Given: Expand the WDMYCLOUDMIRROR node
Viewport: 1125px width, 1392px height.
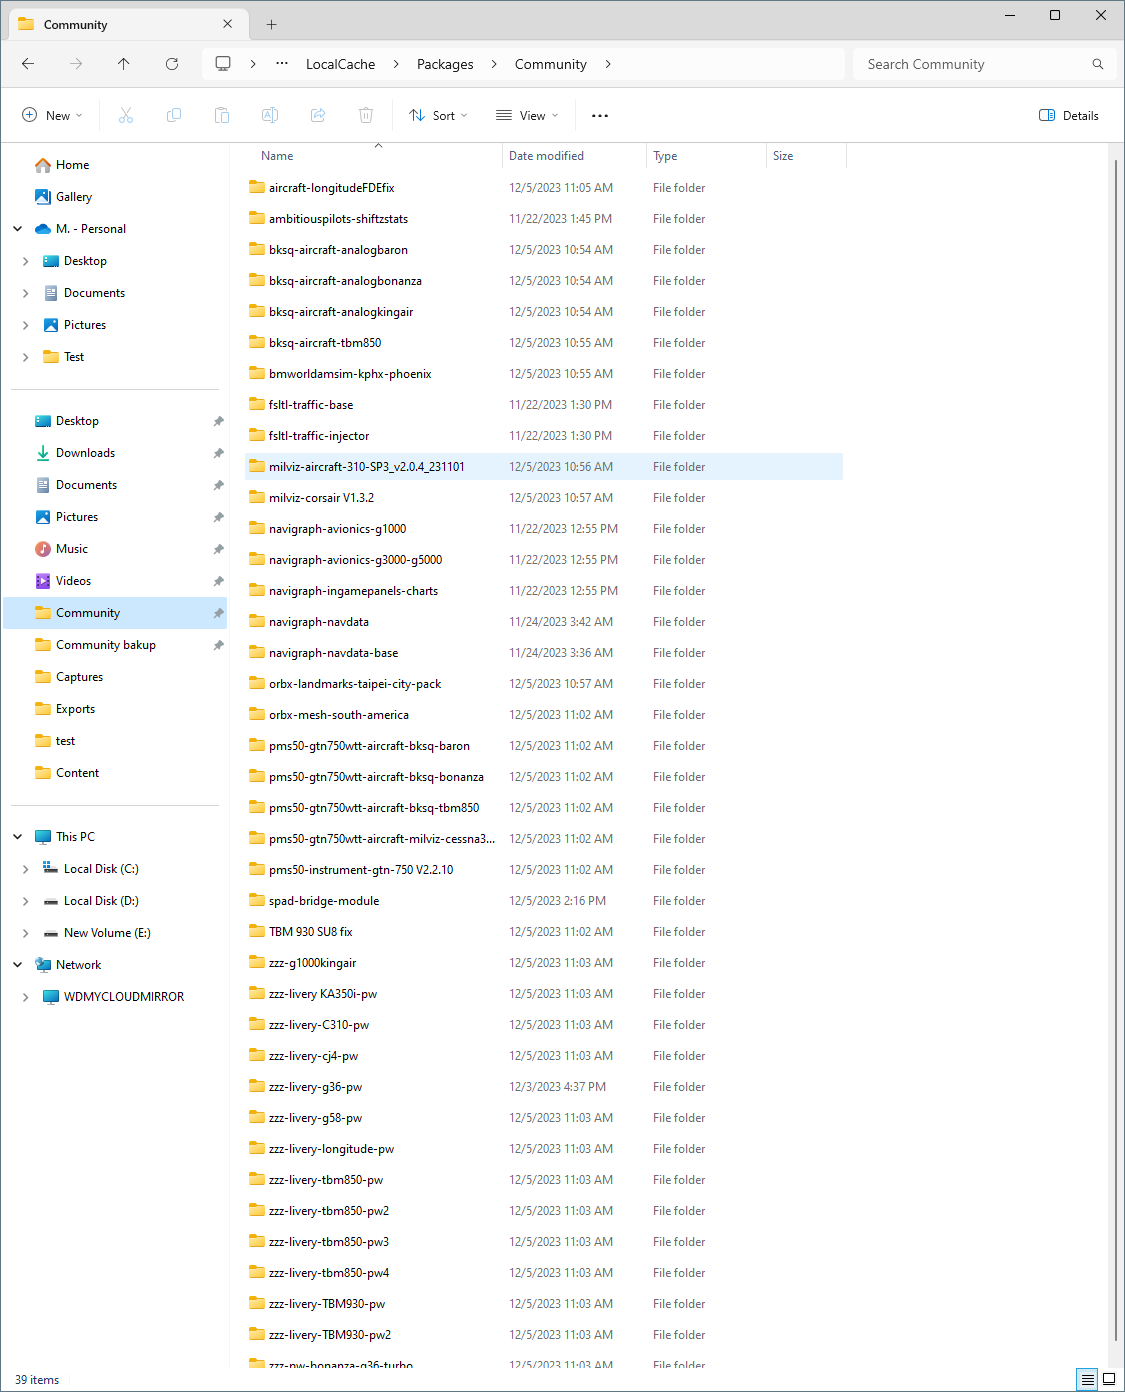Looking at the screenshot, I should (x=26, y=997).
